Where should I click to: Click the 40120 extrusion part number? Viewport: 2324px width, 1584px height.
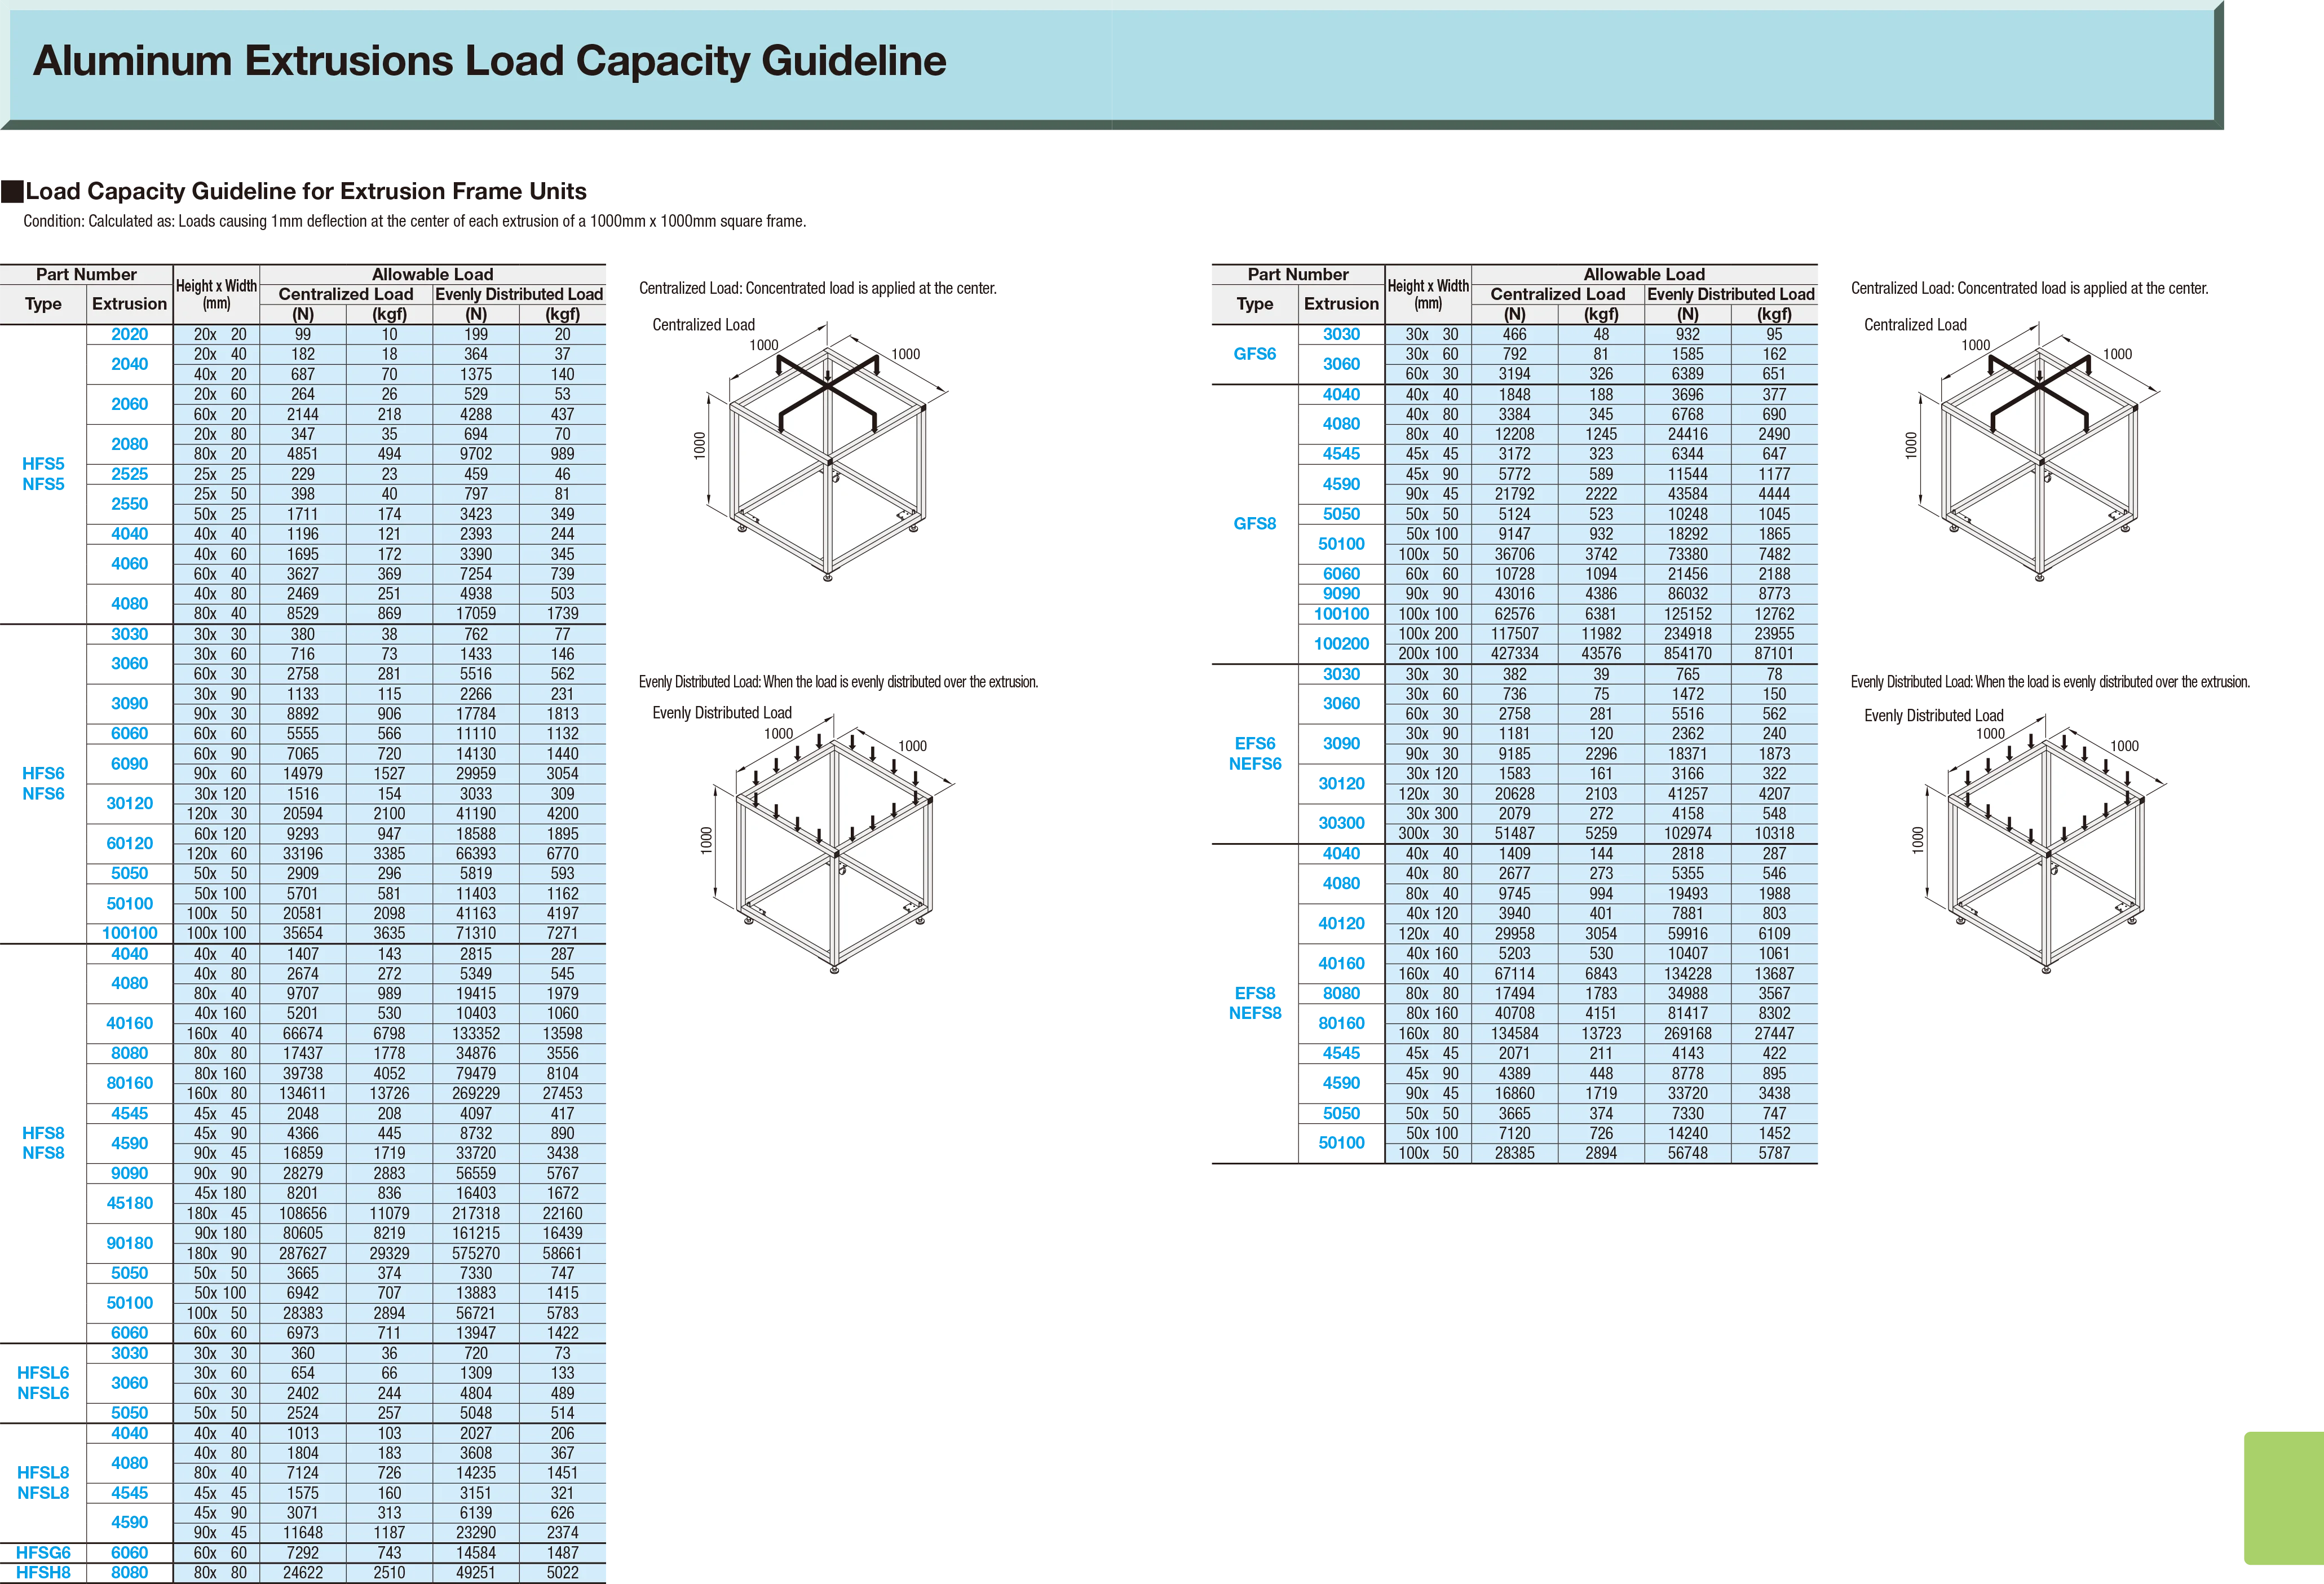[1341, 923]
